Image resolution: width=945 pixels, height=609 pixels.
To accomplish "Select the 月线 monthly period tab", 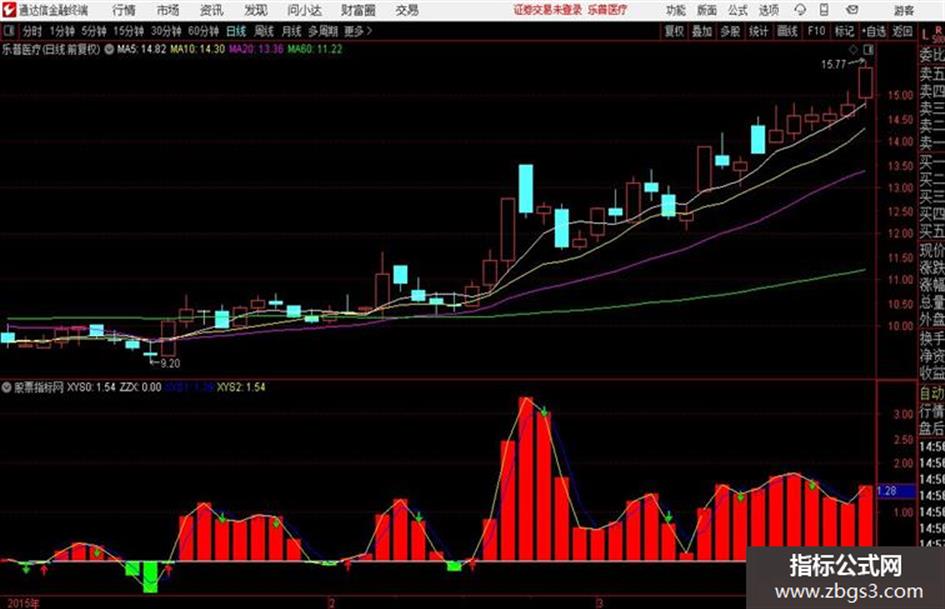I will [x=291, y=31].
